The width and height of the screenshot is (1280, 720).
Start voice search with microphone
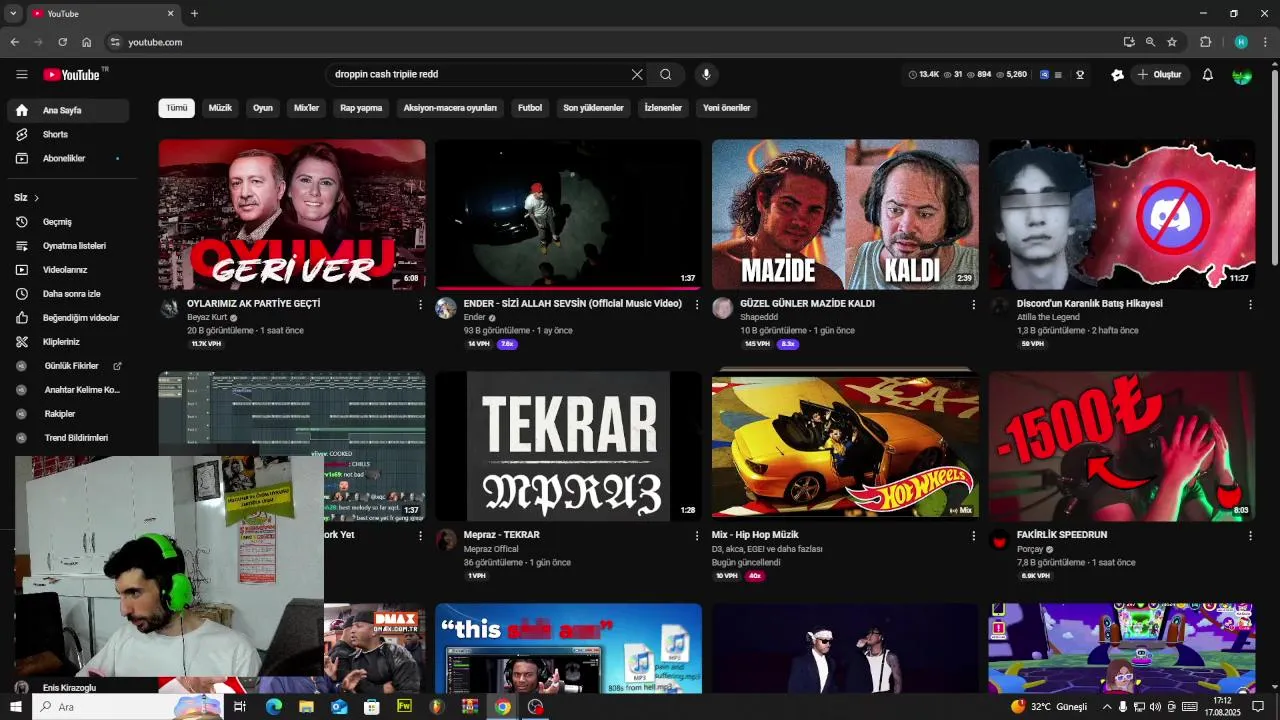(x=706, y=74)
